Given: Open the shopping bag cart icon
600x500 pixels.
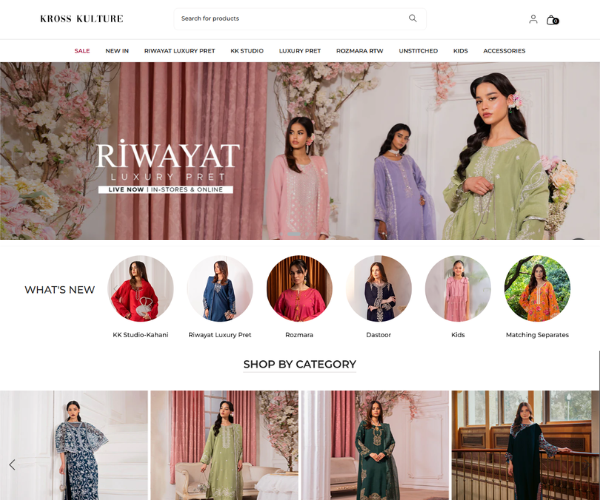Looking at the screenshot, I should tap(552, 19).
